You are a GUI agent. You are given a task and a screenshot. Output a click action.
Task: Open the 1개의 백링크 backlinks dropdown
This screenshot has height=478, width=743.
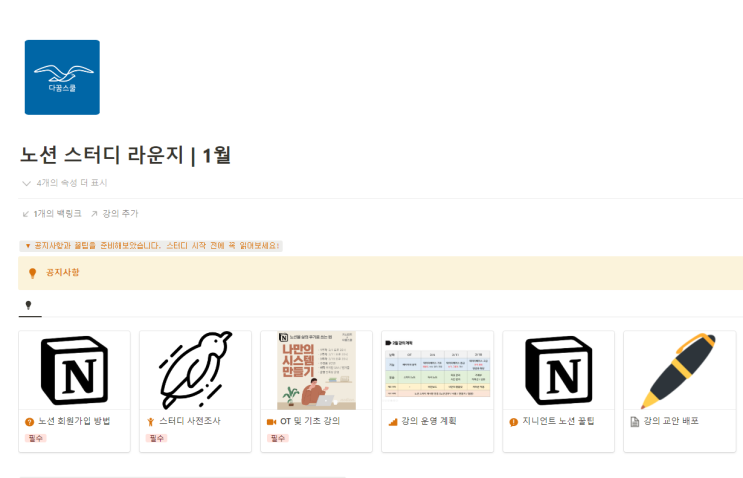pyautogui.click(x=52, y=214)
